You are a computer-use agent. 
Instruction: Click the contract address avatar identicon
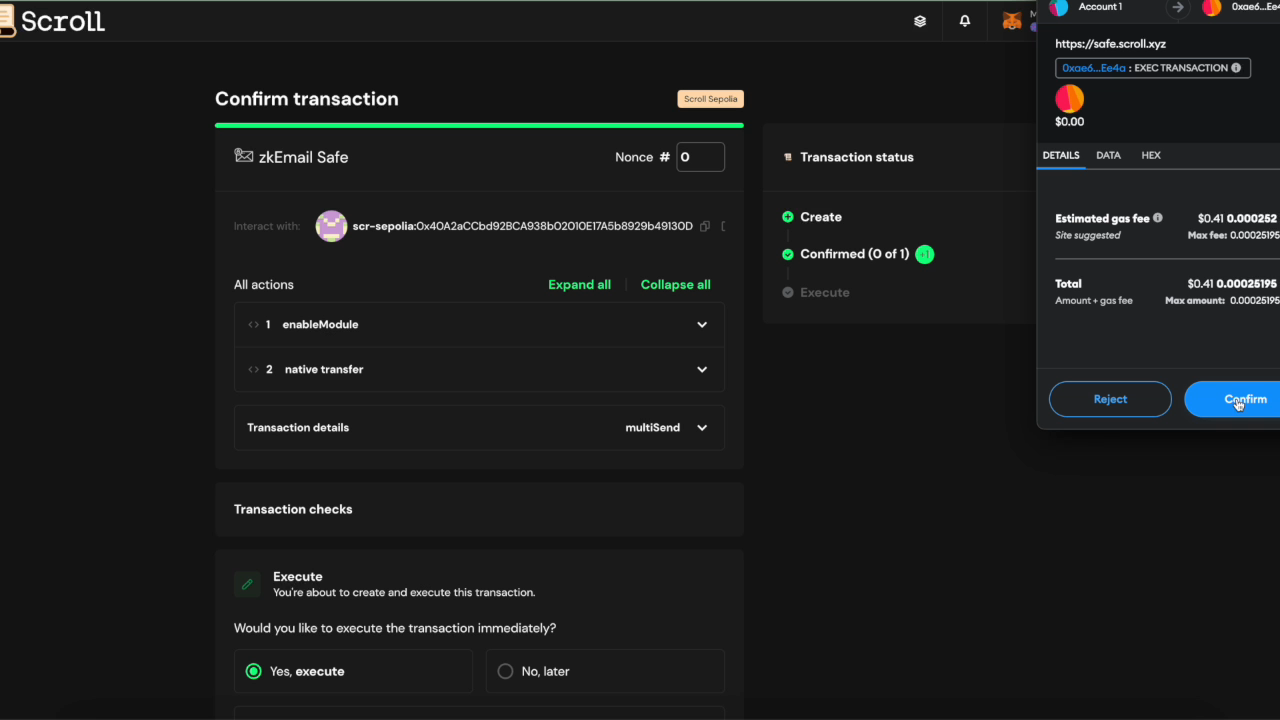[331, 226]
